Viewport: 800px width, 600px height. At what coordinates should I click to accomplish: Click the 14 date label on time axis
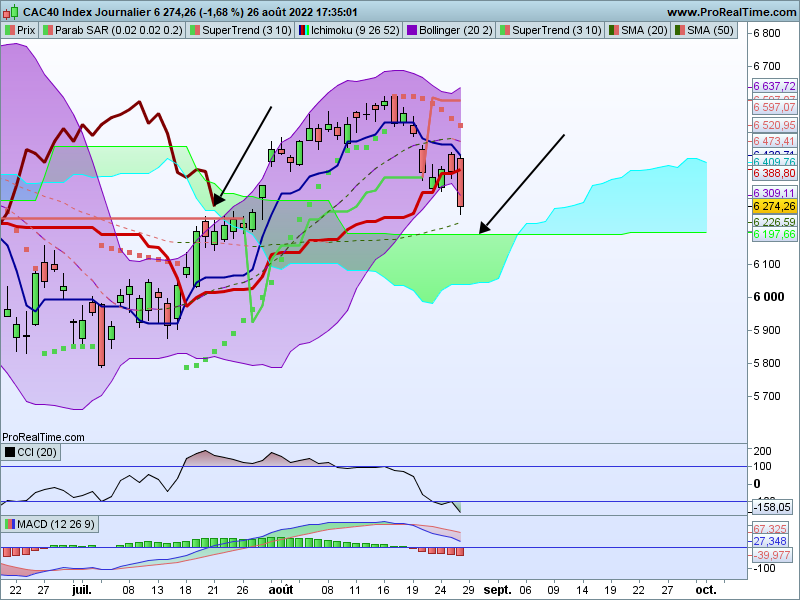582,590
